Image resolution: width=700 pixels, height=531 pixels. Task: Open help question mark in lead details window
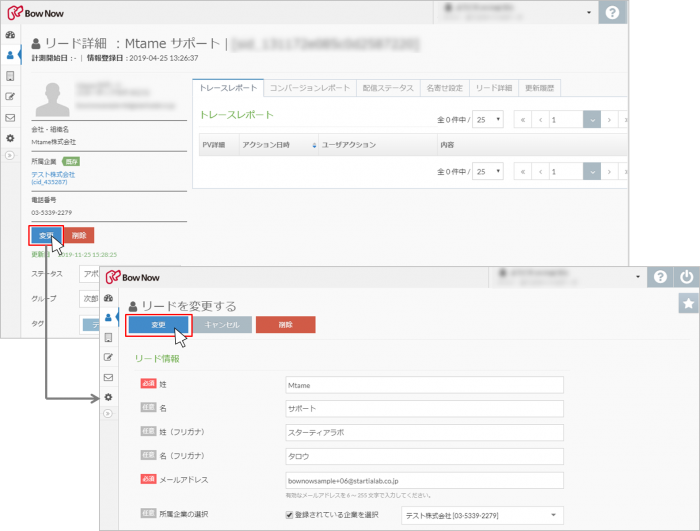pyautogui.click(x=612, y=12)
